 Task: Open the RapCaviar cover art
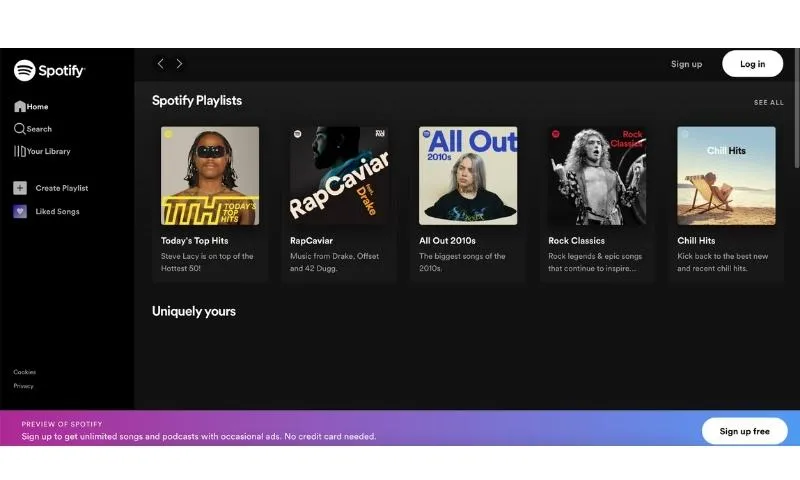(x=339, y=176)
